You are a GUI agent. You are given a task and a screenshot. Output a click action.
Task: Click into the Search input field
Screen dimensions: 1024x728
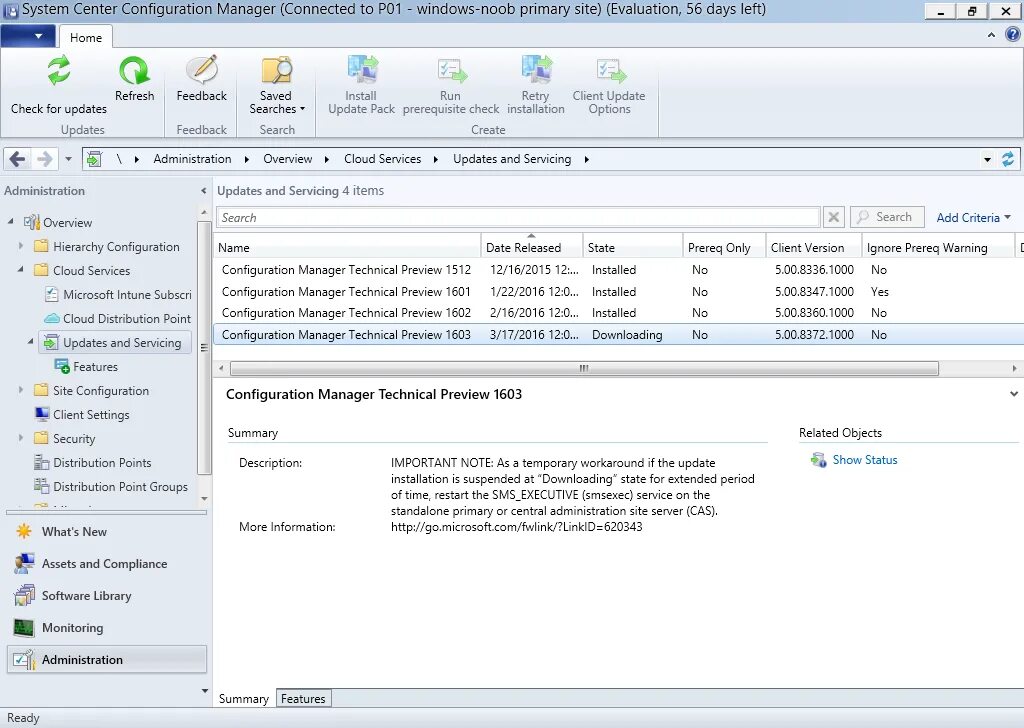(518, 217)
